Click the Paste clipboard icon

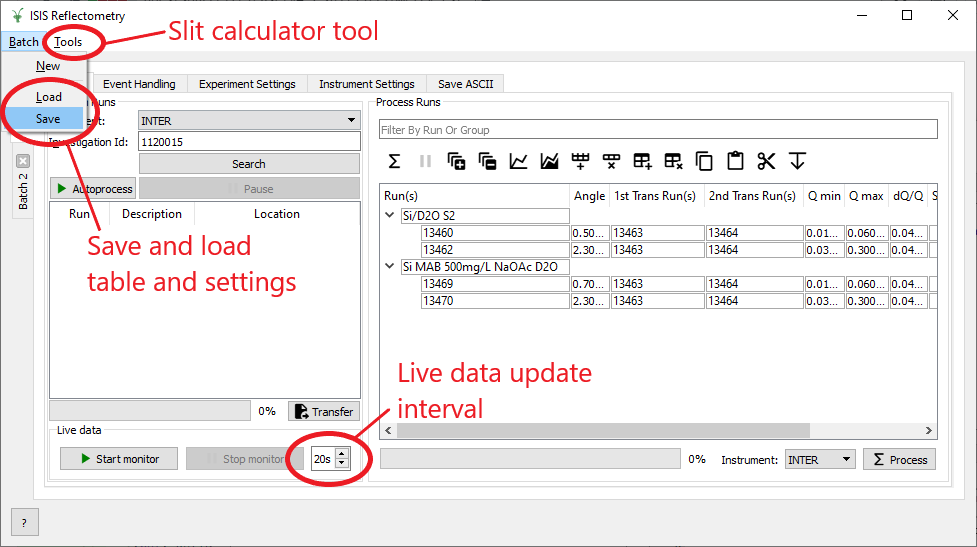pyautogui.click(x=736, y=161)
